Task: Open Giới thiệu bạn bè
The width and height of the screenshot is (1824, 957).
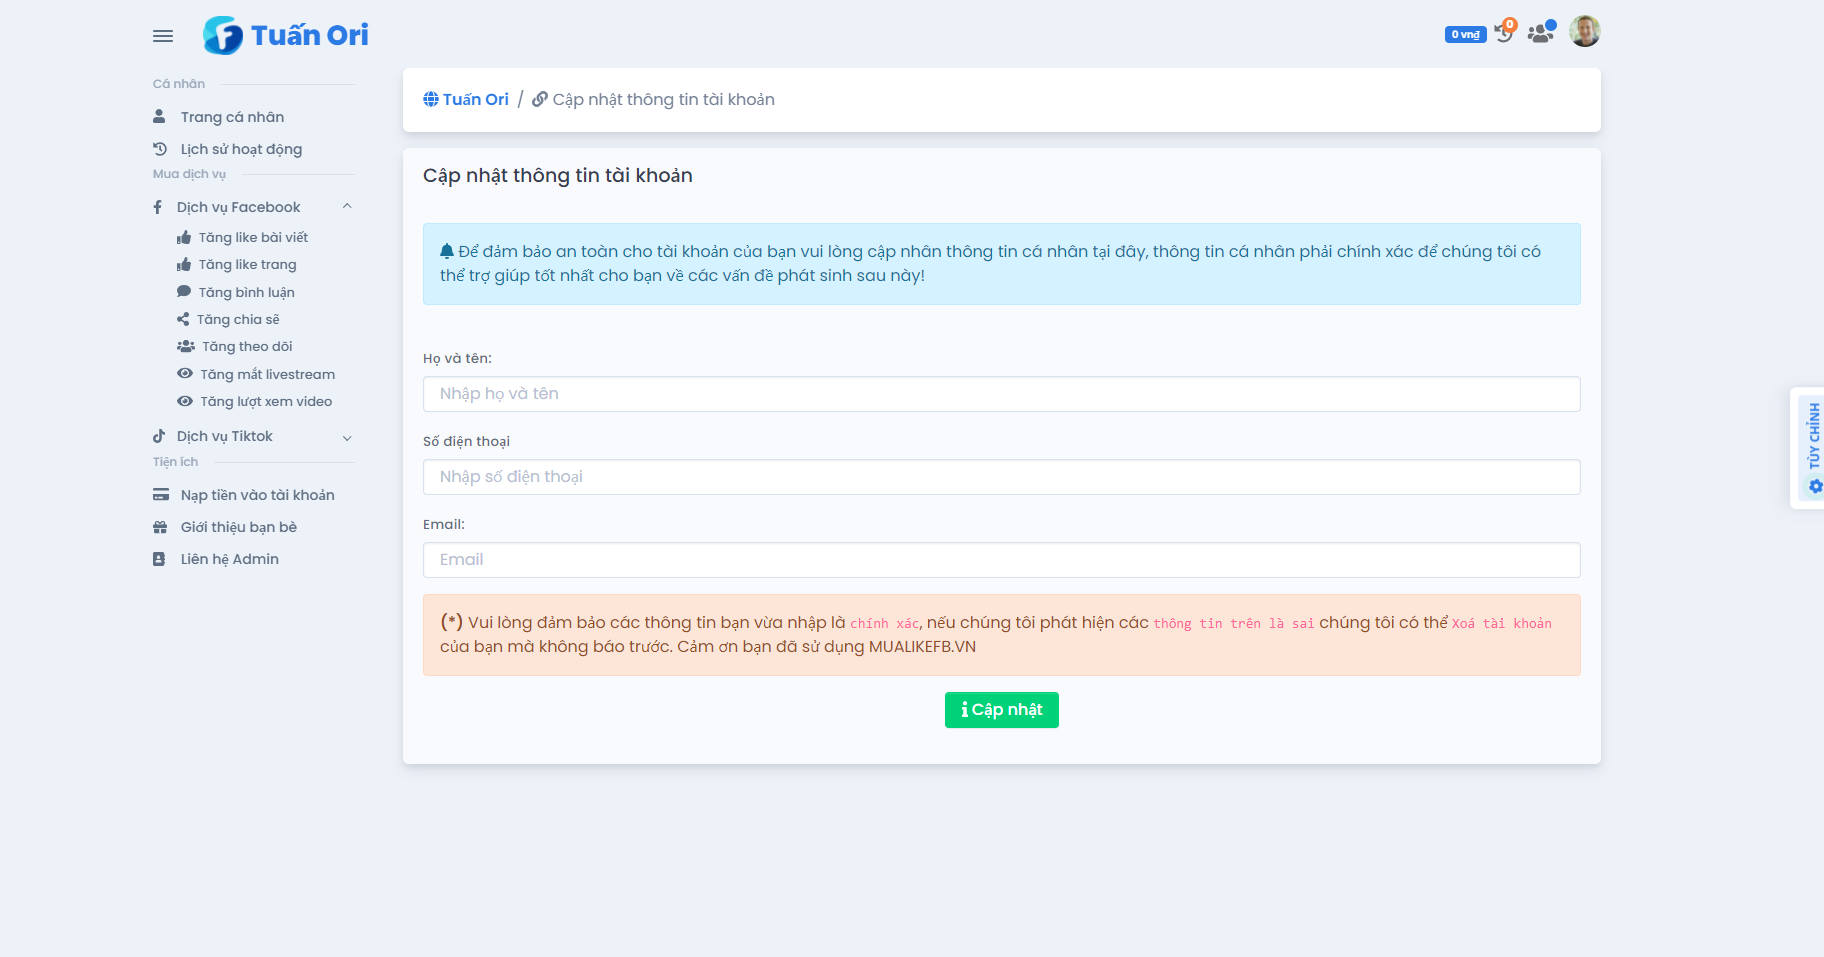Action: tap(238, 527)
